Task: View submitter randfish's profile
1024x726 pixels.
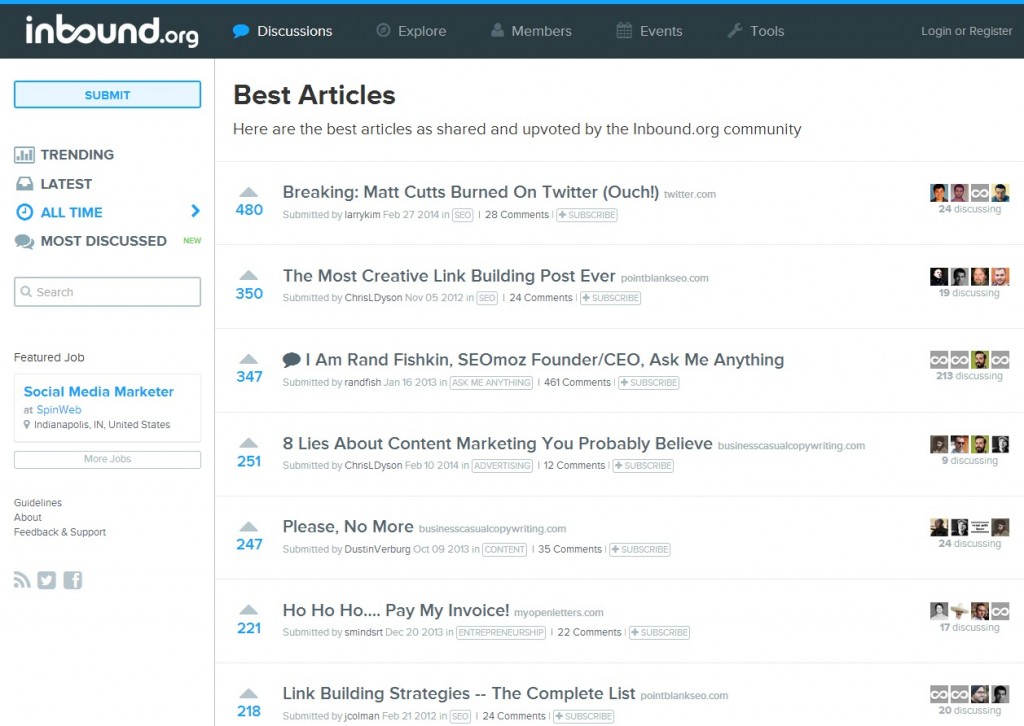Action: pos(362,383)
